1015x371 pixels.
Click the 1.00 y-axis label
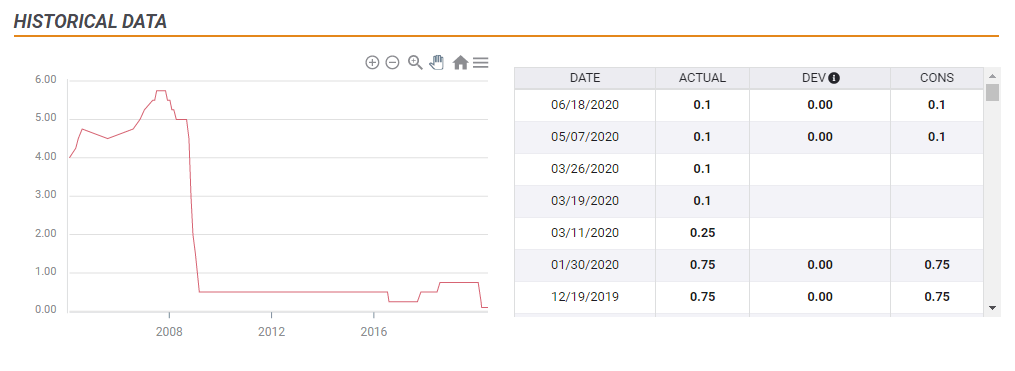click(46, 272)
